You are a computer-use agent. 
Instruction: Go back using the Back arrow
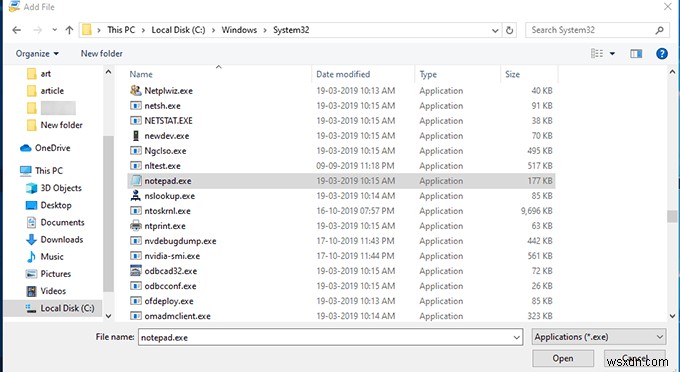click(x=16, y=30)
